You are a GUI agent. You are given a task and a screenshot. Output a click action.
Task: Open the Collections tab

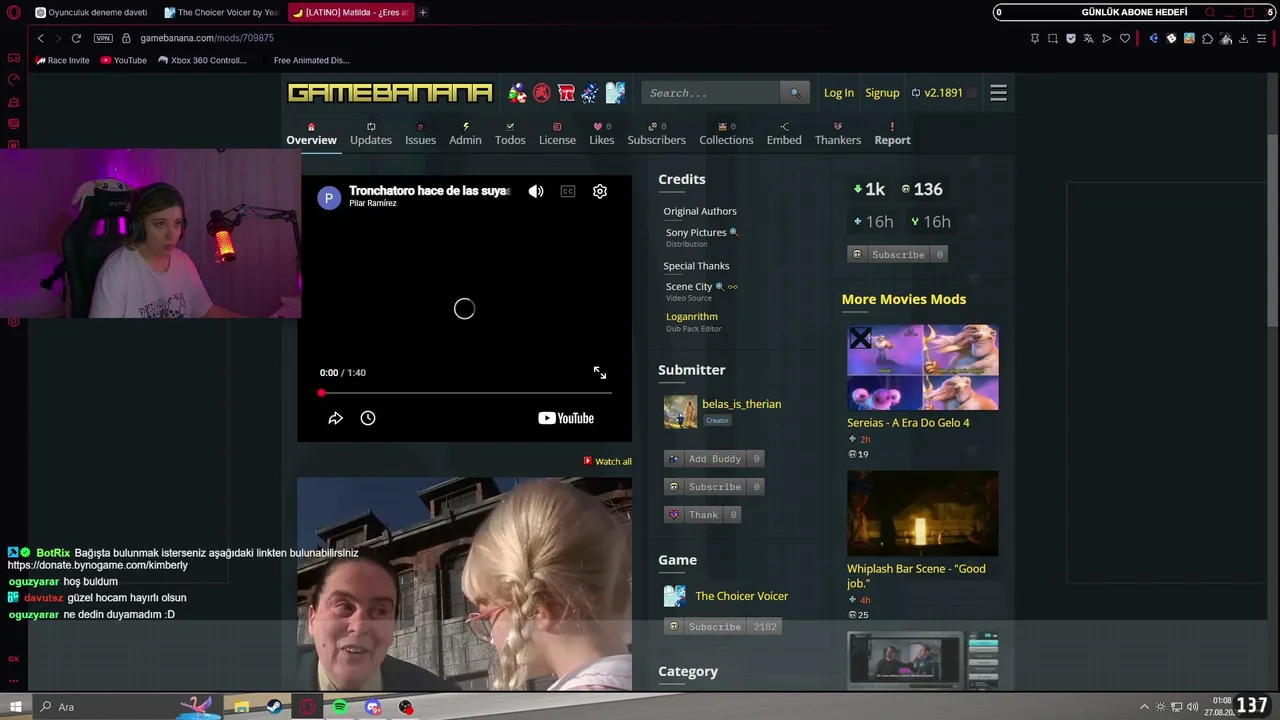click(x=726, y=134)
